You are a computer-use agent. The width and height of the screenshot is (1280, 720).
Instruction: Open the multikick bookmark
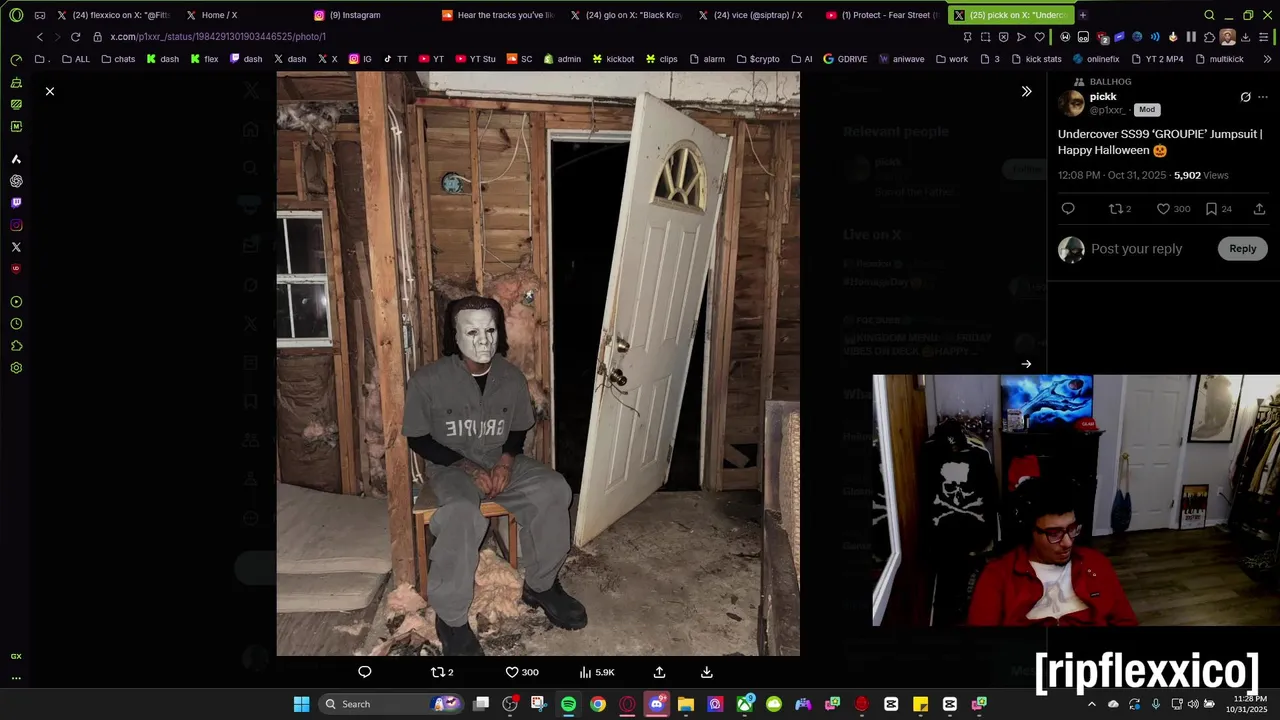coord(1219,59)
